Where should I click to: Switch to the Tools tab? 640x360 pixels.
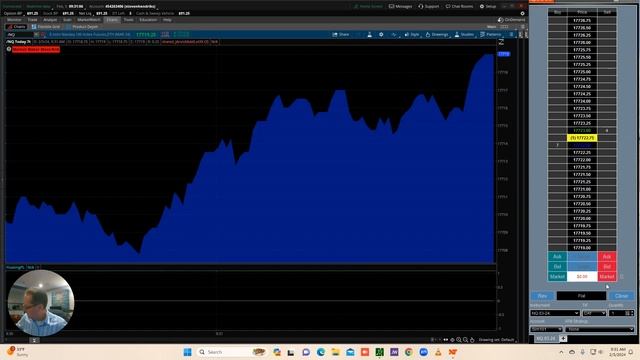point(128,20)
